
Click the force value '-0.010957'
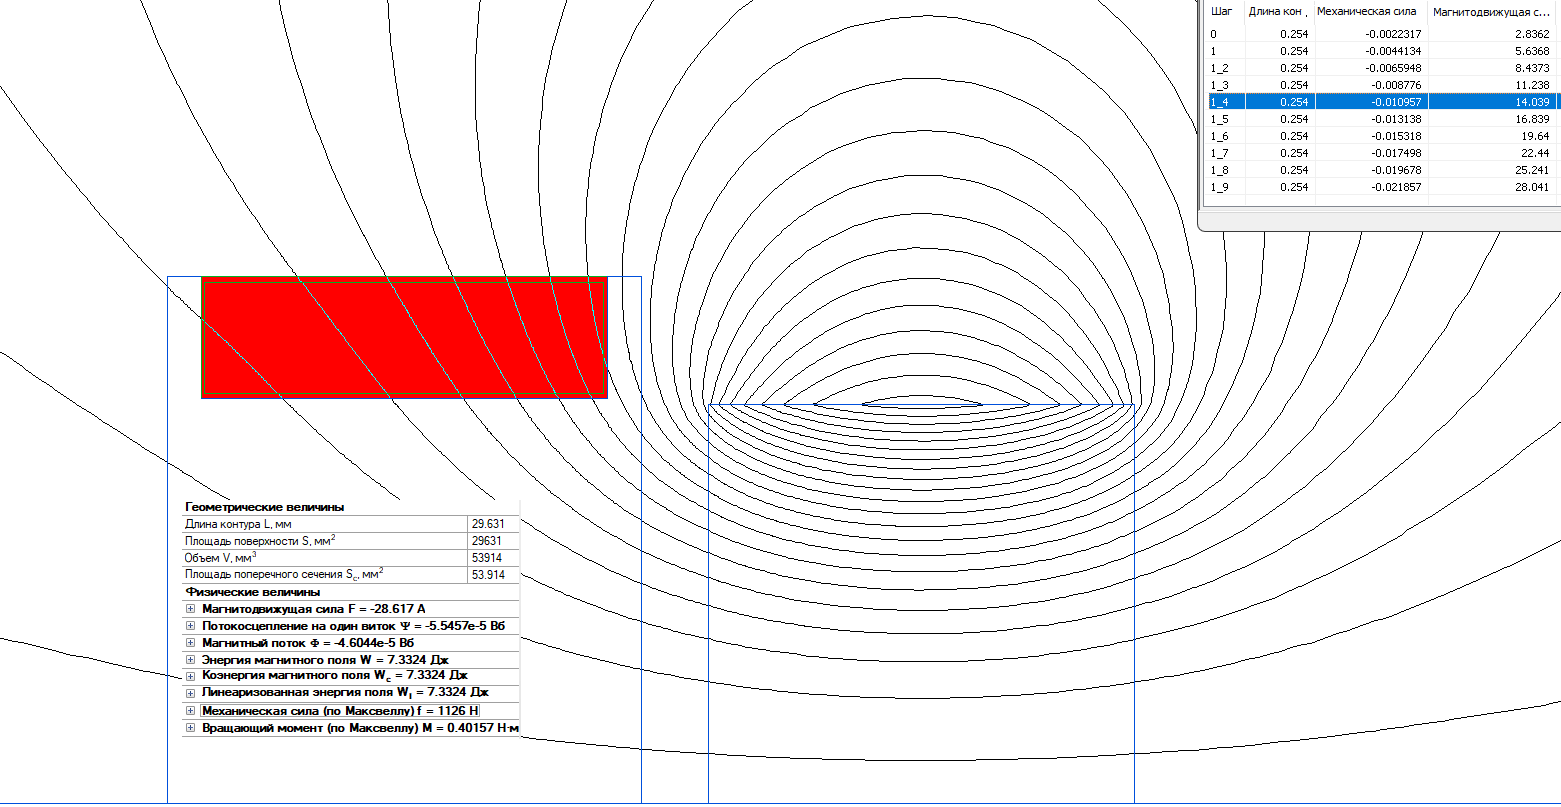pyautogui.click(x=1395, y=102)
